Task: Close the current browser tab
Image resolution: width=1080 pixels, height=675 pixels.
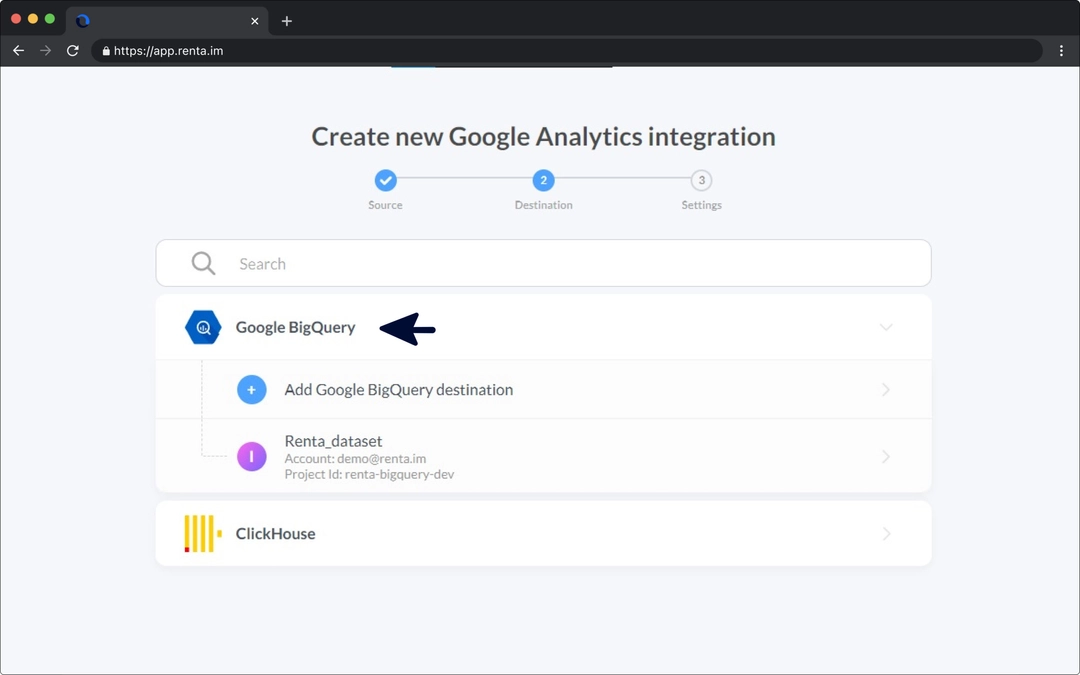Action: point(255,21)
